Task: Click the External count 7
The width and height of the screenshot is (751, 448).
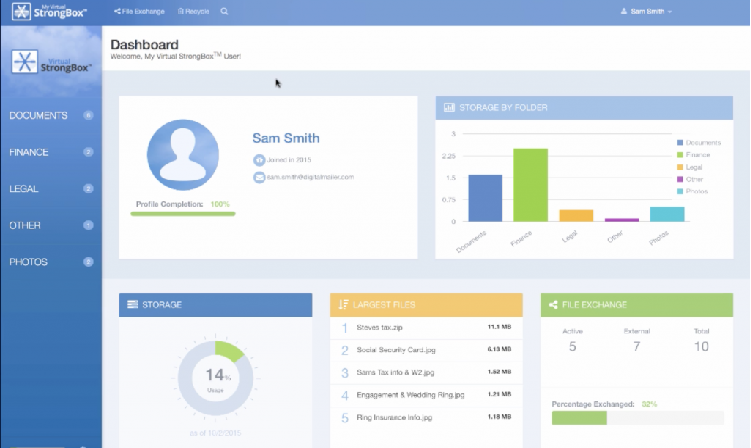Action: 637,346
